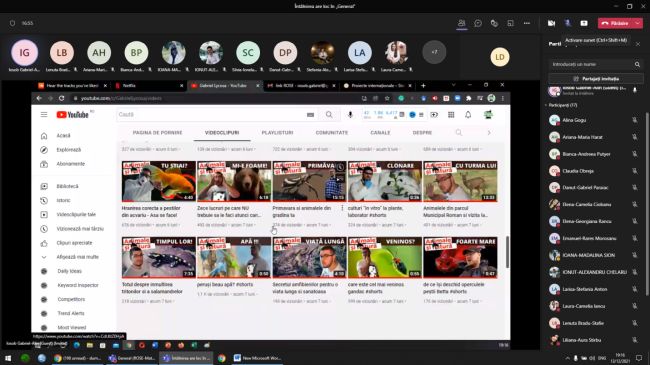Click the browser back arrow
650x365 pixels.
(x=39, y=98)
